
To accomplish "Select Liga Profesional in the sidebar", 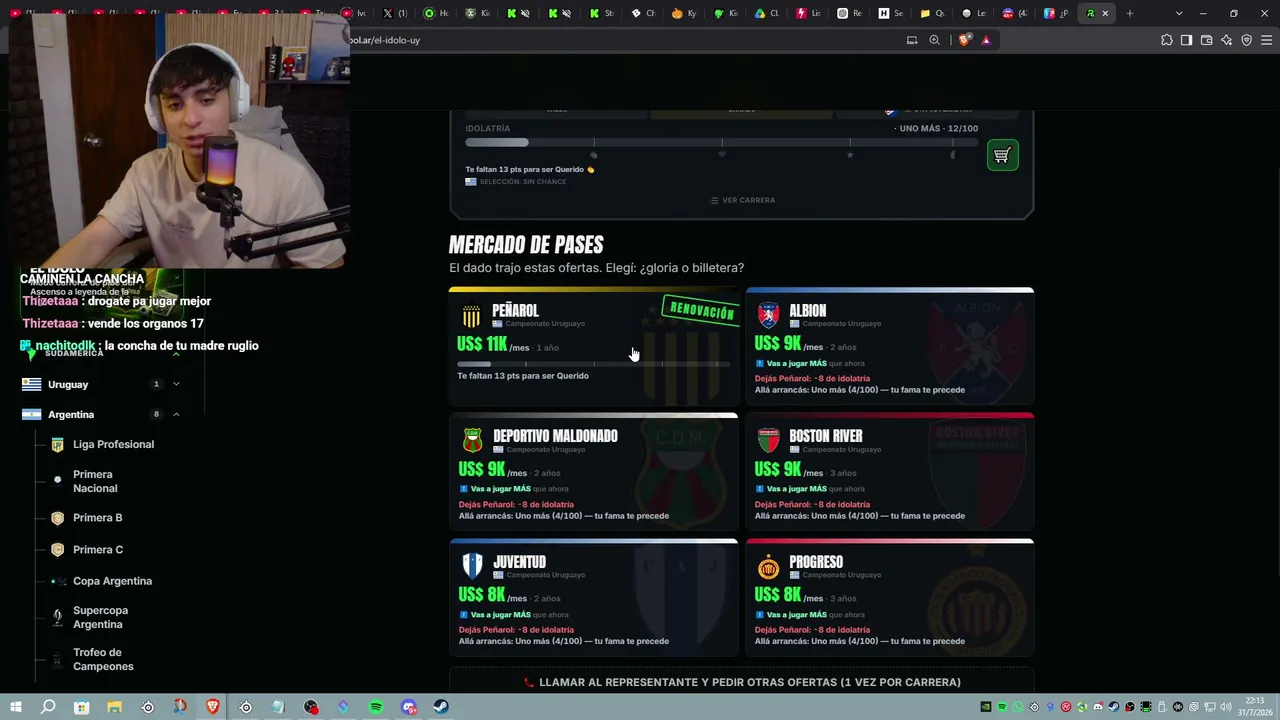I will tap(113, 445).
